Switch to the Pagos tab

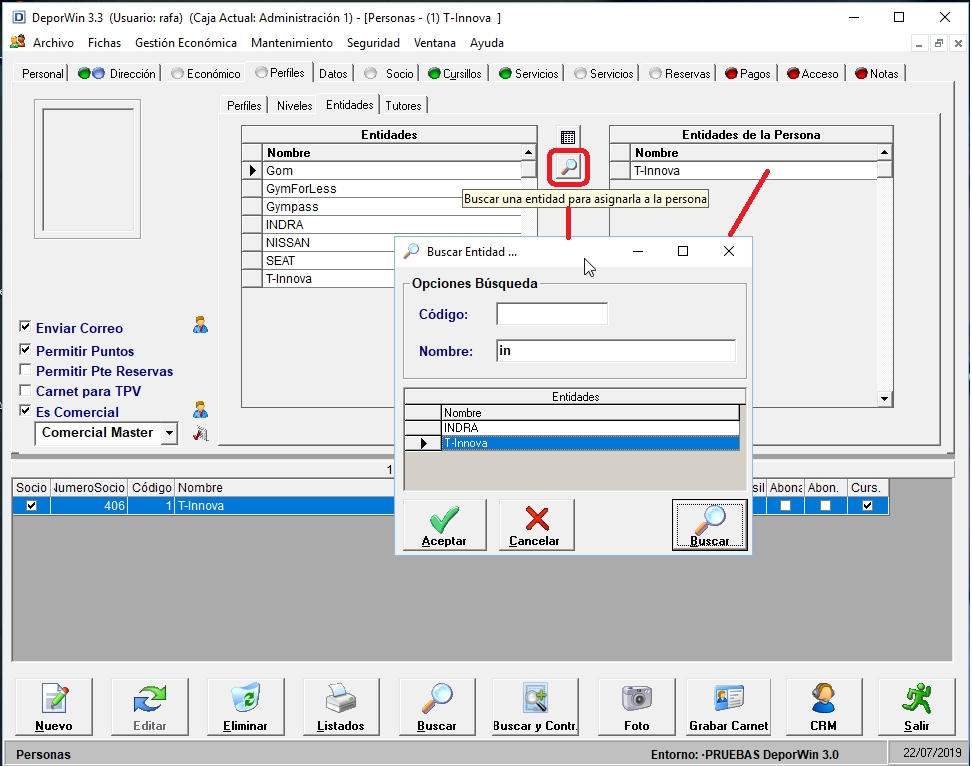click(x=748, y=74)
